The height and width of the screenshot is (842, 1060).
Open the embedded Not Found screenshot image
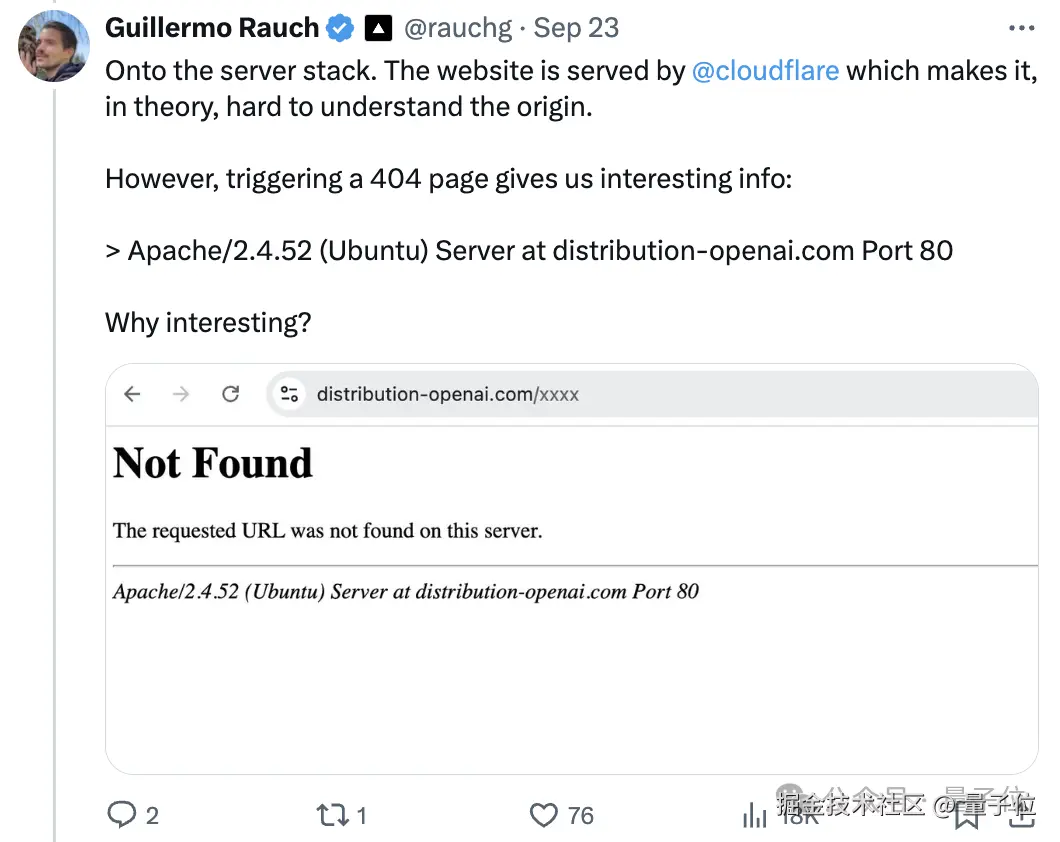[572, 569]
